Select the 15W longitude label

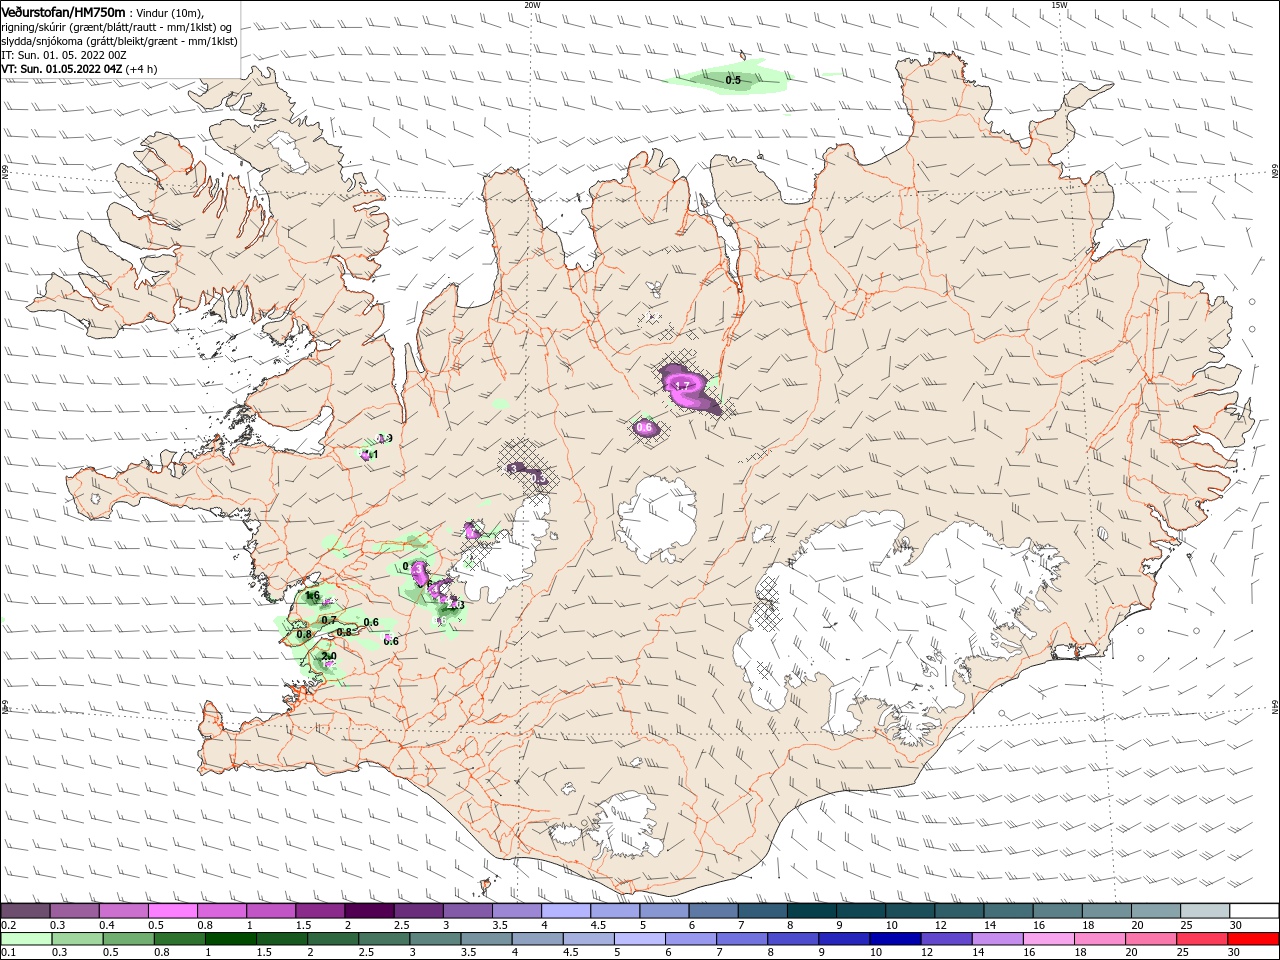[x=1058, y=5]
